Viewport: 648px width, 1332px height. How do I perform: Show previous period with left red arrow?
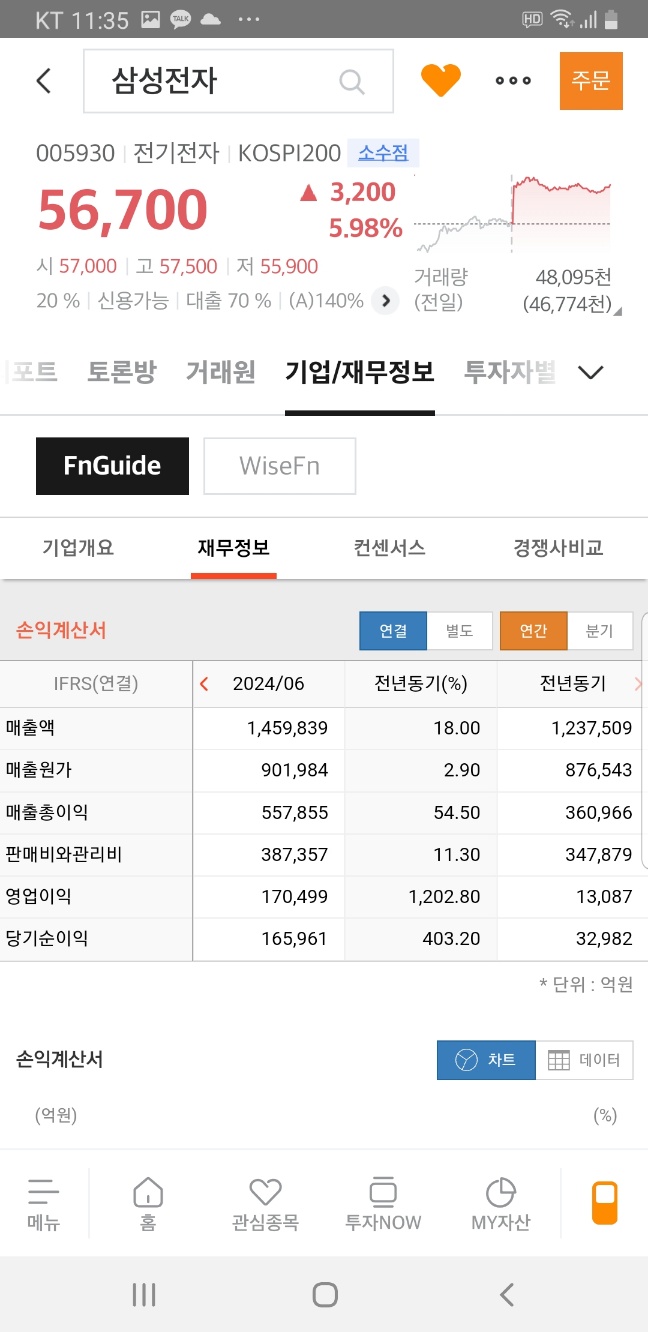[x=205, y=684]
